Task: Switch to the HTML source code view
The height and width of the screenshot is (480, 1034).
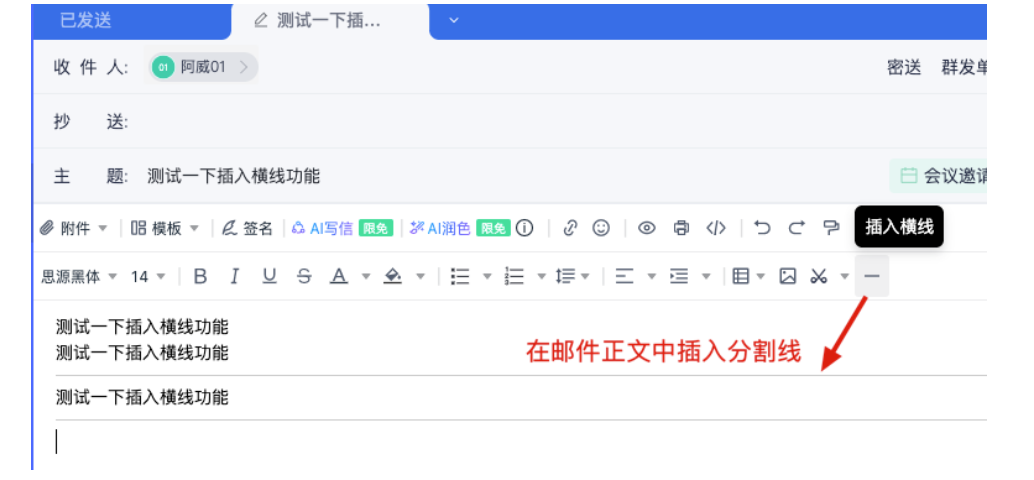Action: (x=715, y=228)
